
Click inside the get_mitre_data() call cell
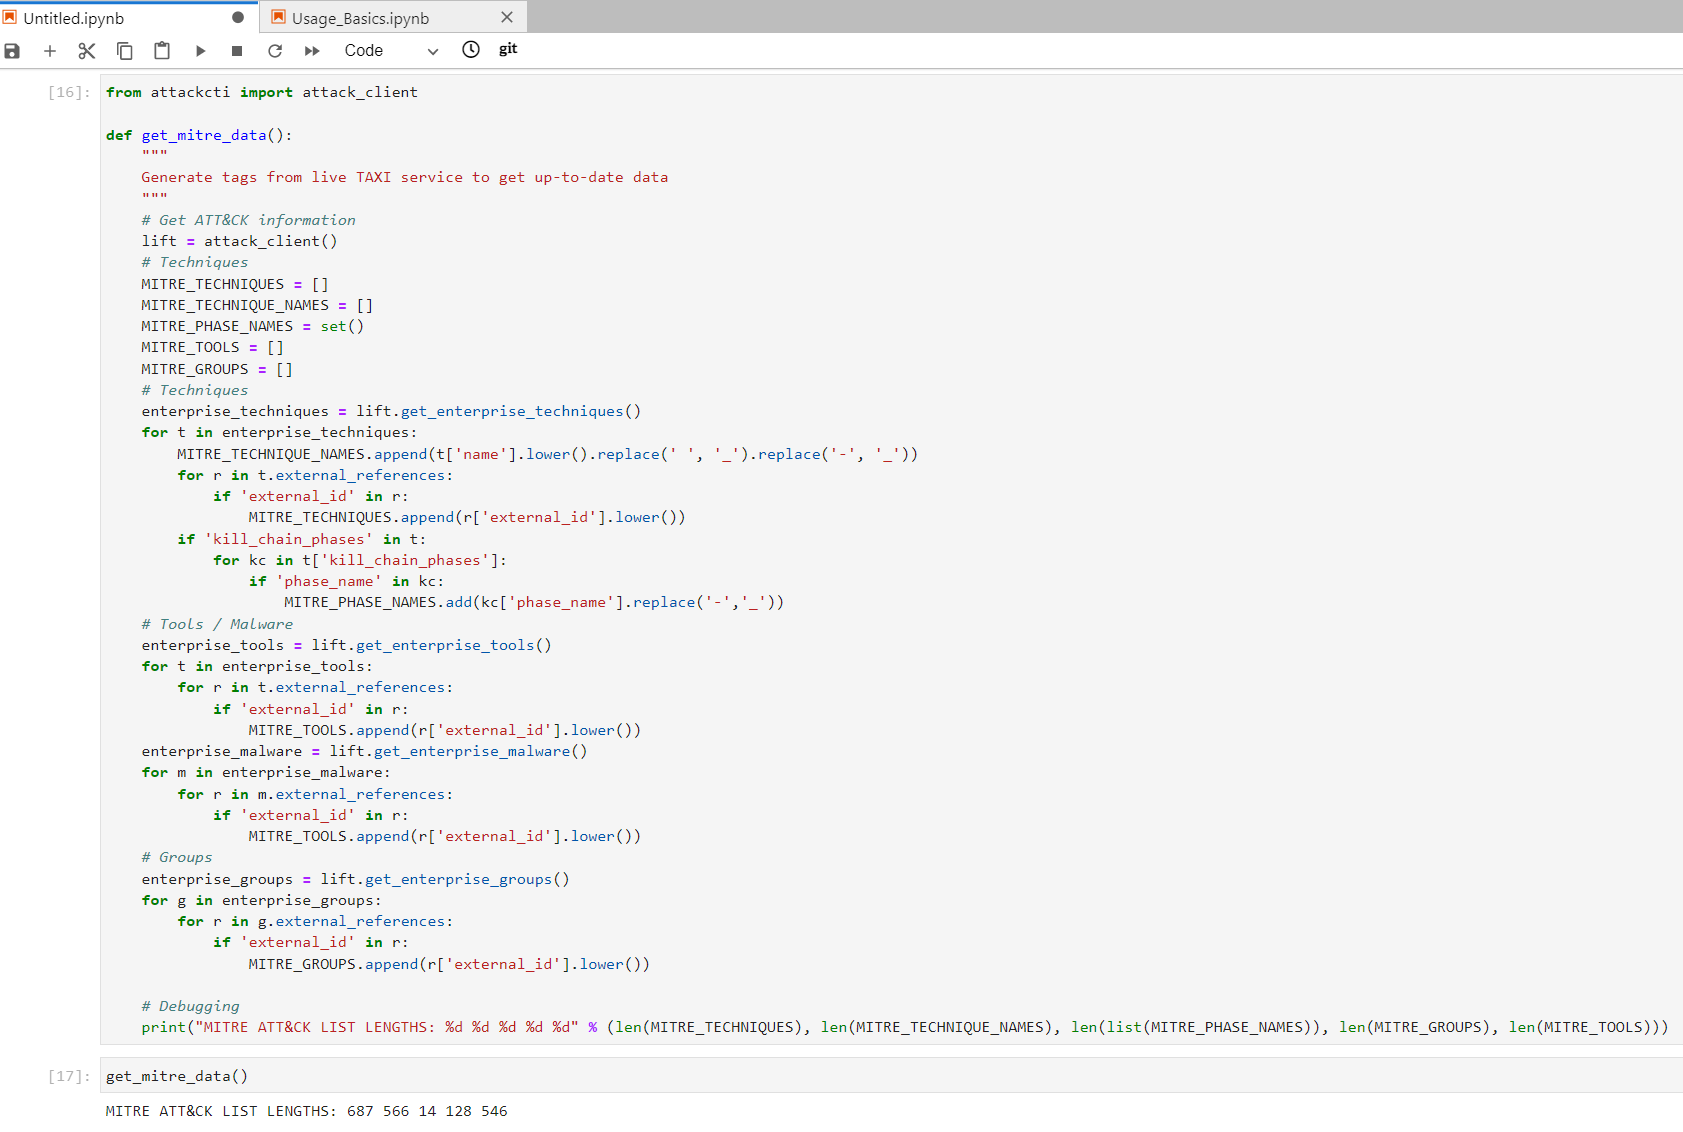(176, 1076)
